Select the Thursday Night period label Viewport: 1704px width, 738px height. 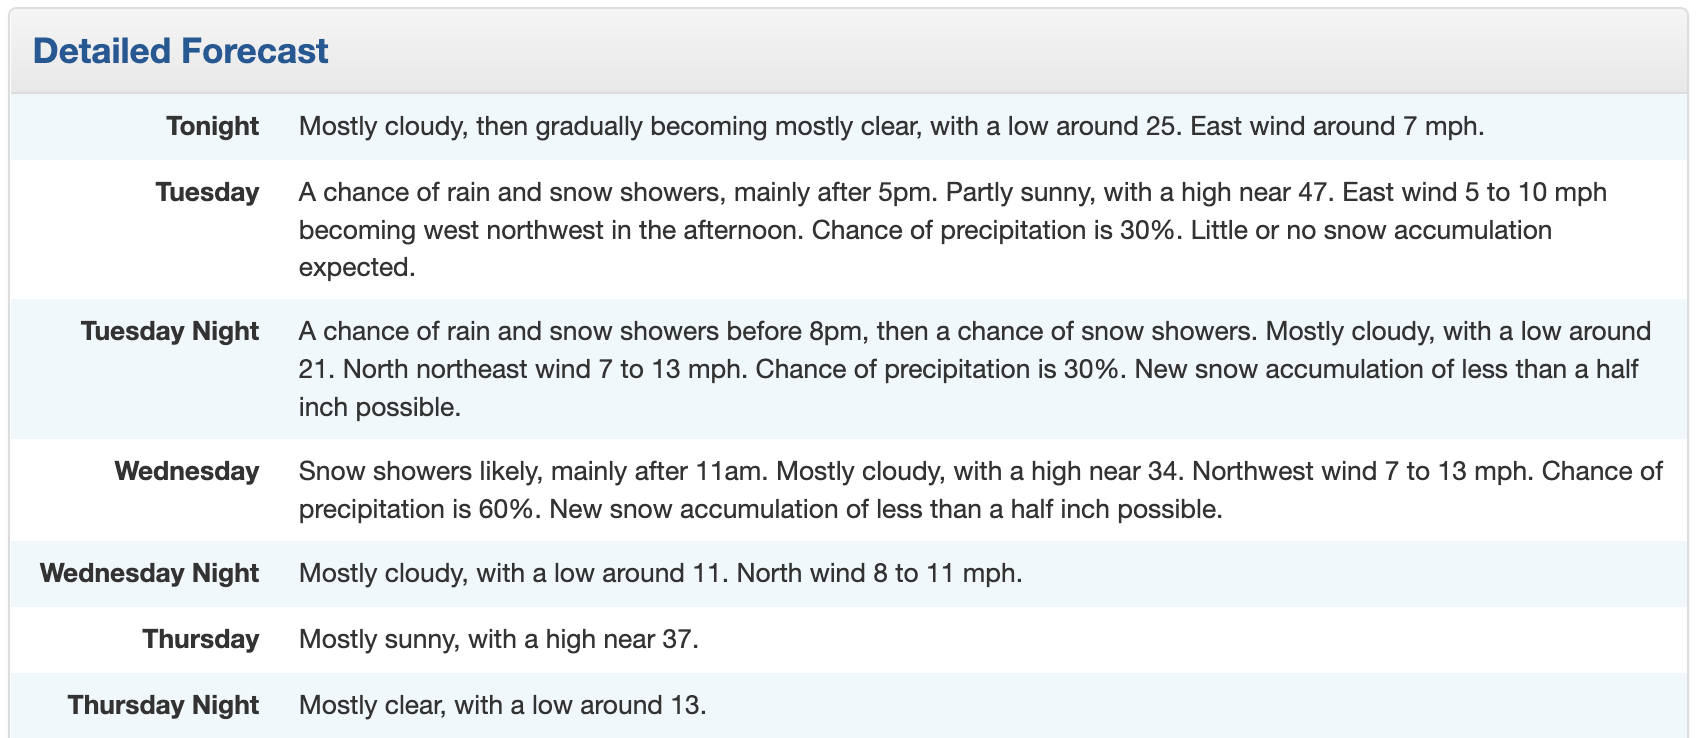pyautogui.click(x=163, y=705)
